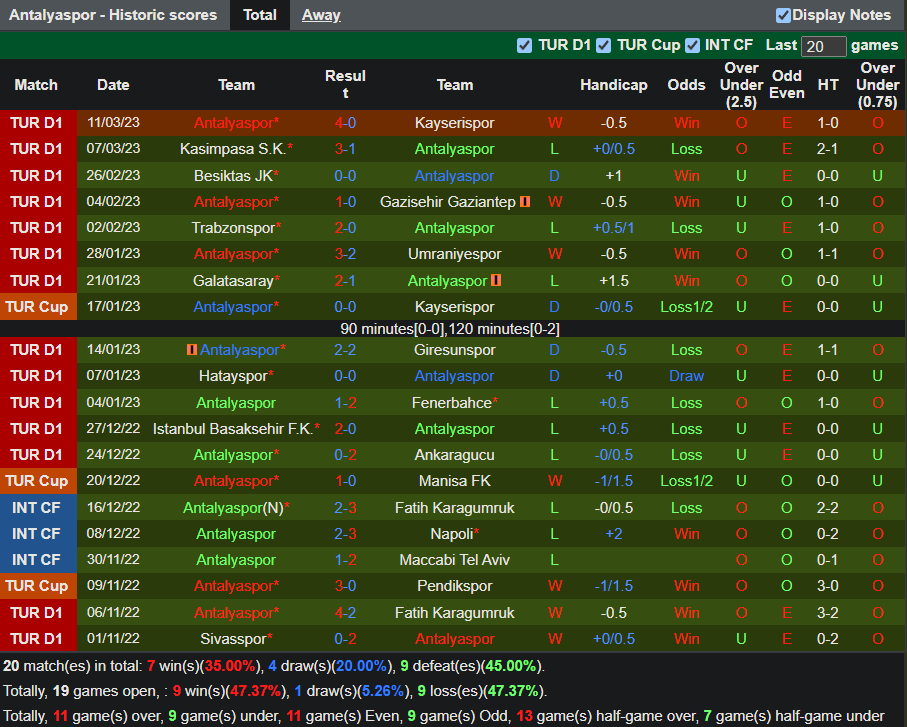Click Antalyaspor(N) team name

tap(233, 508)
